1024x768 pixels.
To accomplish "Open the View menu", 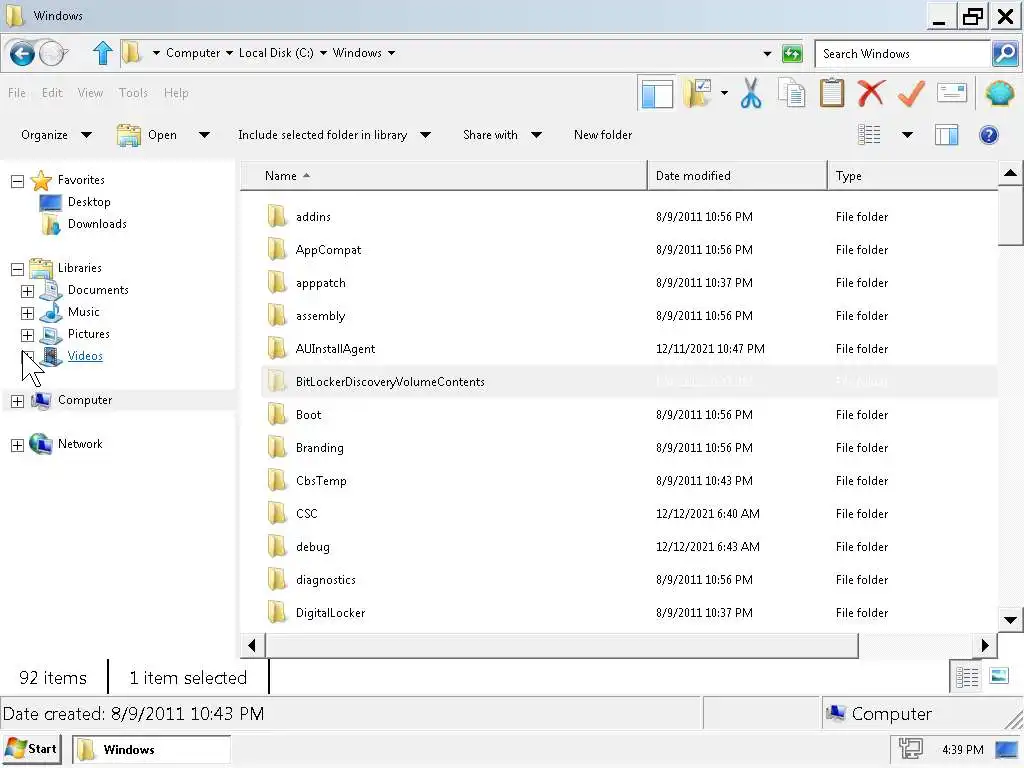I will click(90, 93).
